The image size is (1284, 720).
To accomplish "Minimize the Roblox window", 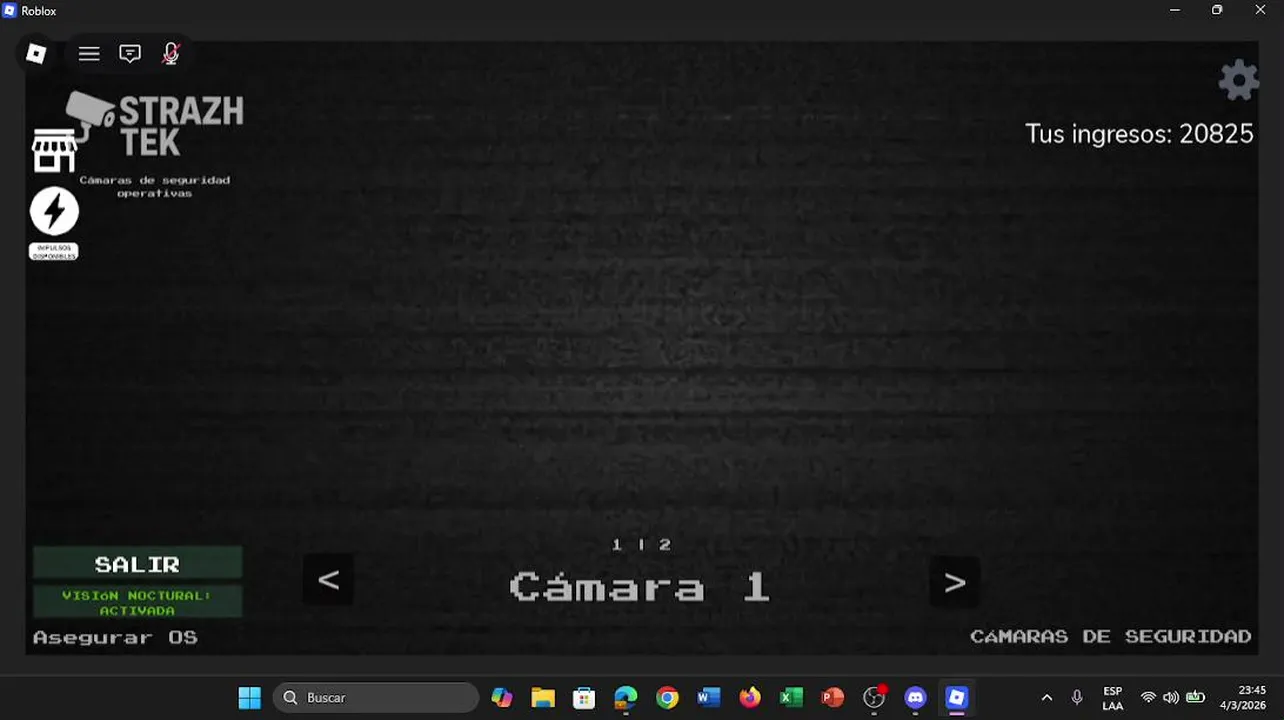I will [1175, 10].
